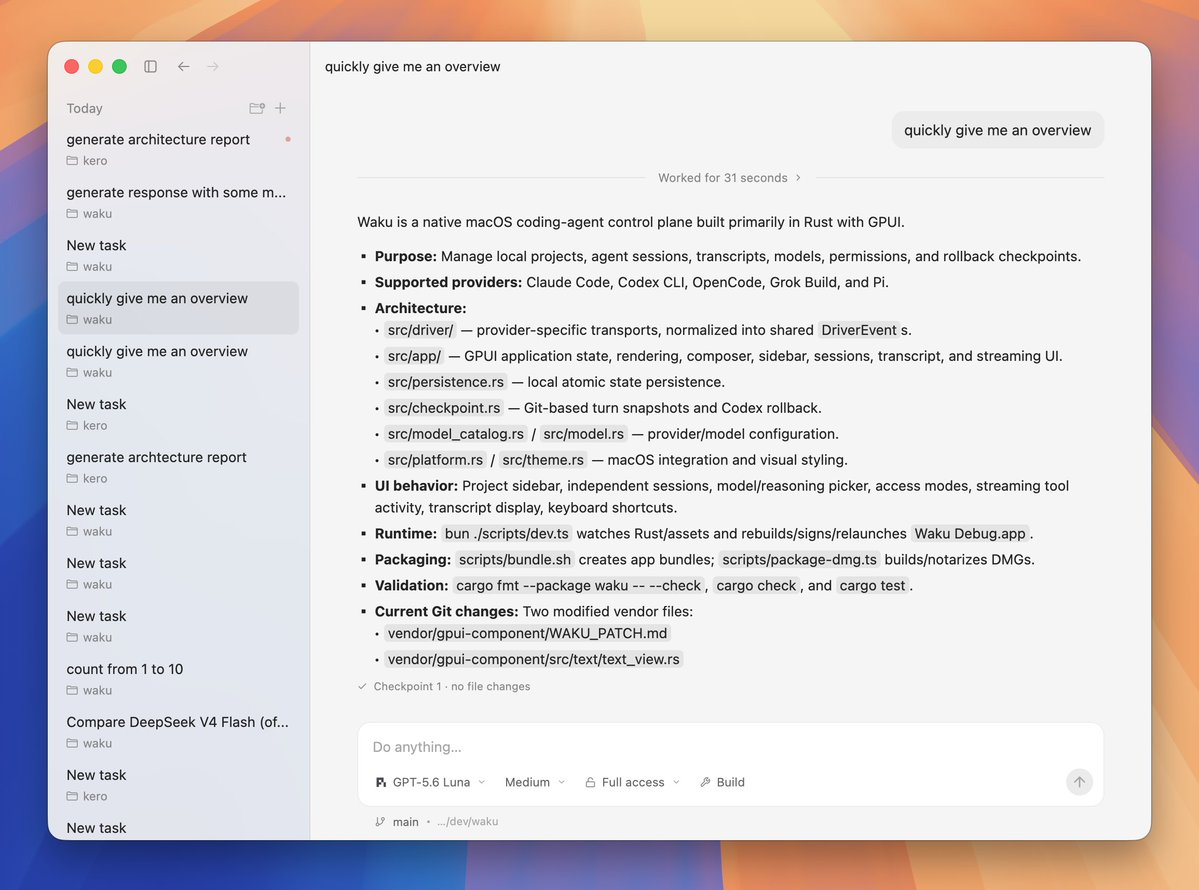Click the src/model_catalog.rs code label
1199x890 pixels.
point(456,434)
